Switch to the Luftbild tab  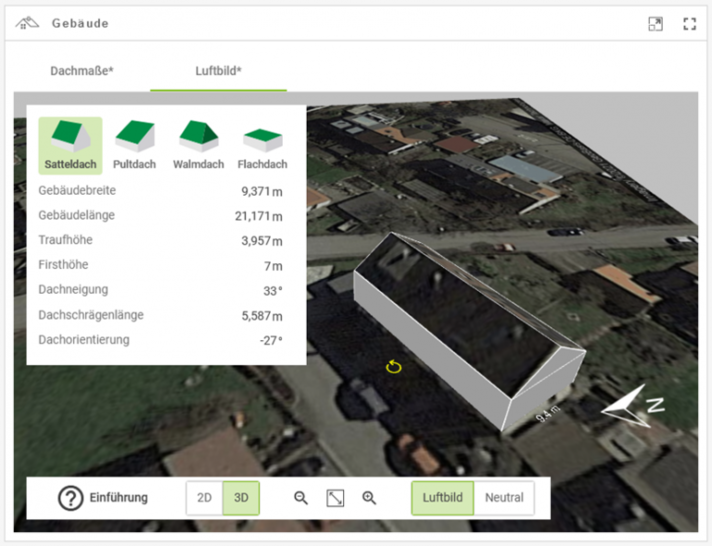[218, 71]
